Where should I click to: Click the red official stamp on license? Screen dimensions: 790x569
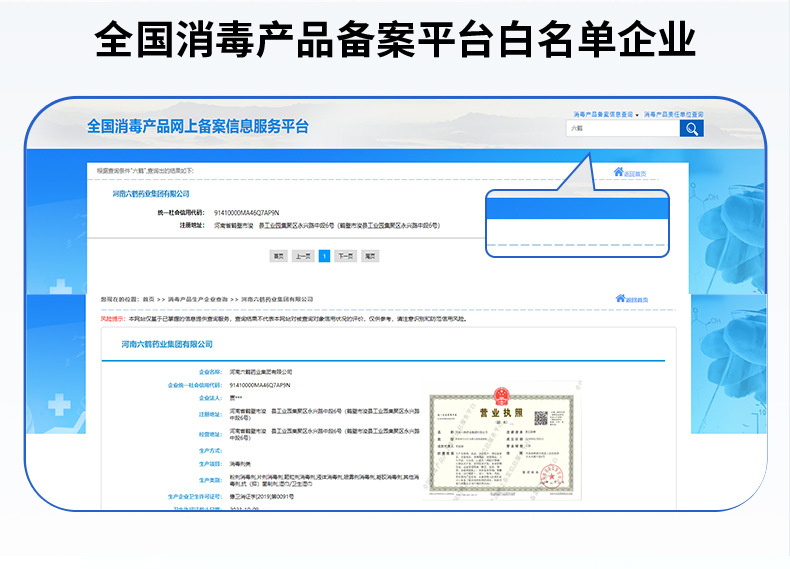click(x=551, y=475)
